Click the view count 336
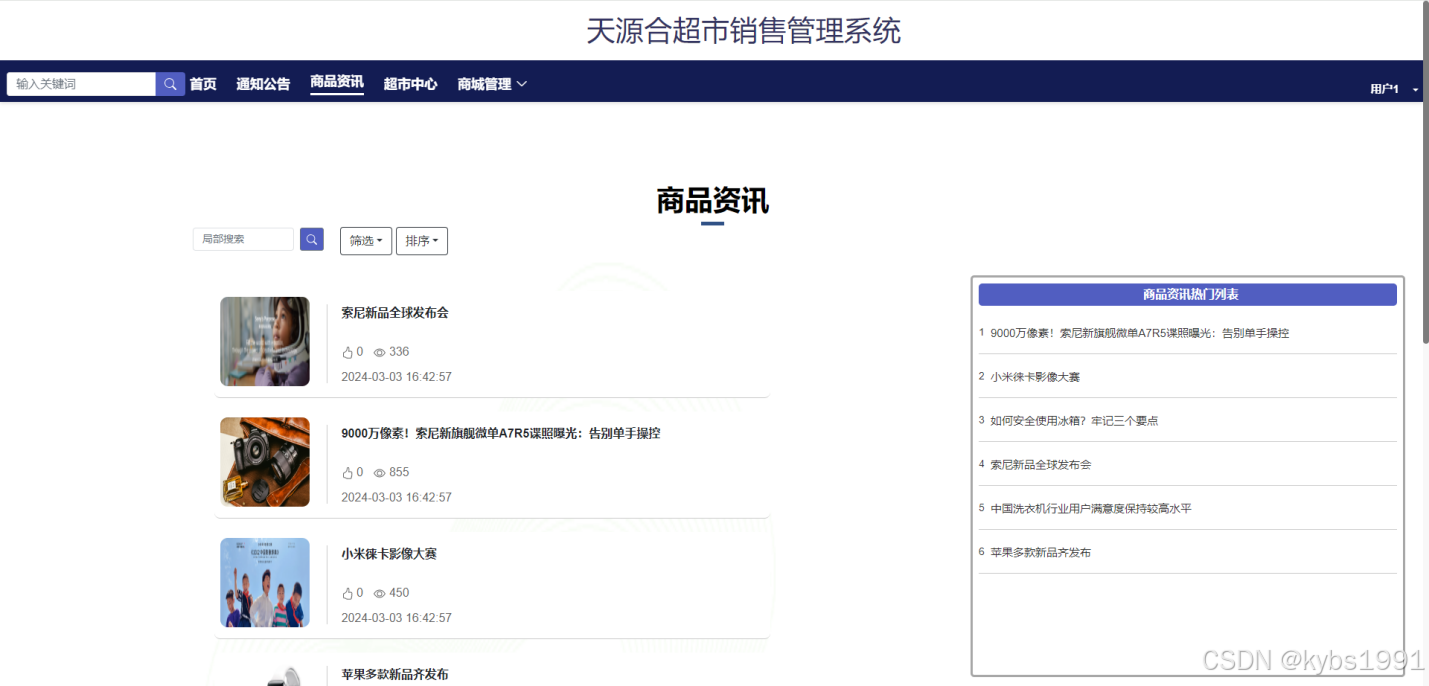Screen dimensions: 1429x686 [x=399, y=352]
